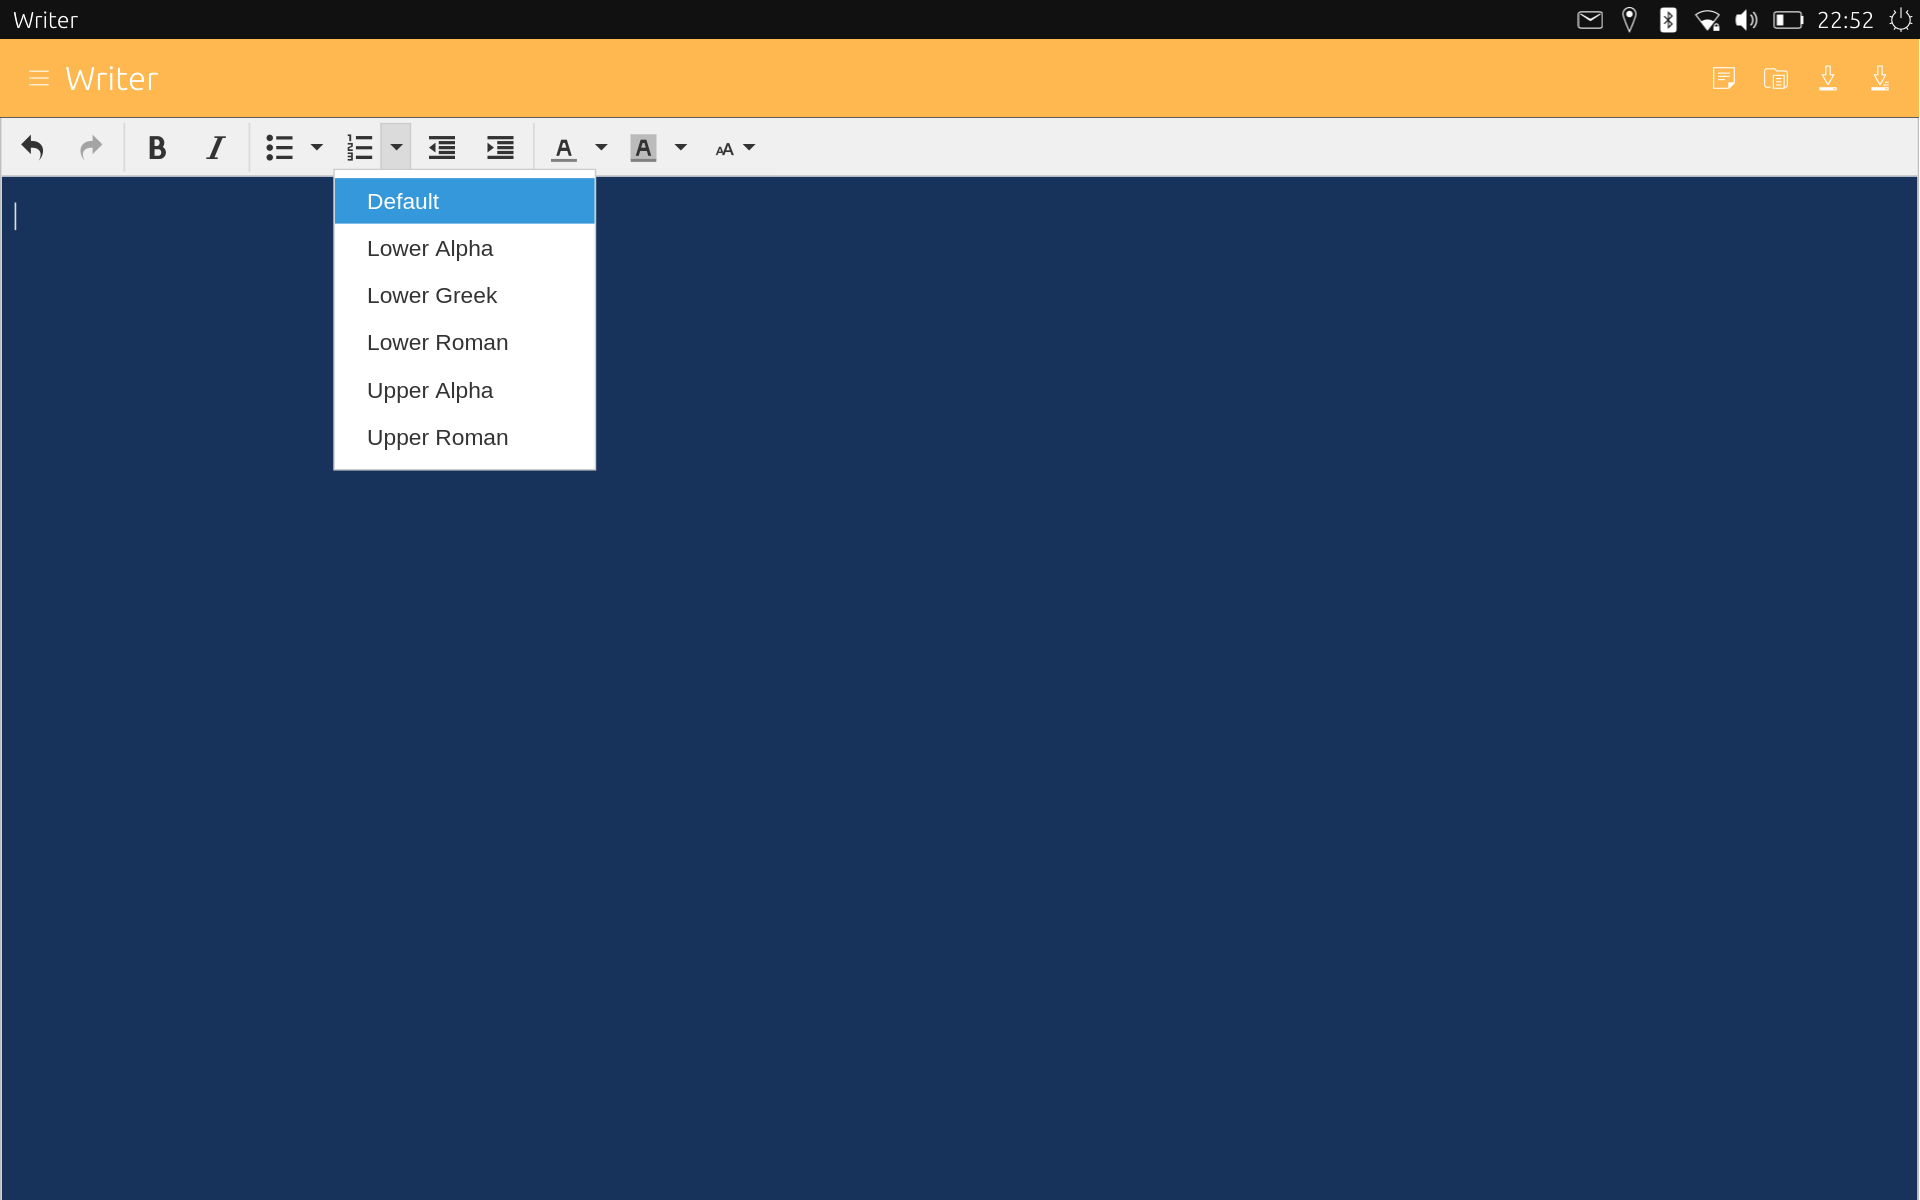Toggle Bold formatting

pos(157,148)
